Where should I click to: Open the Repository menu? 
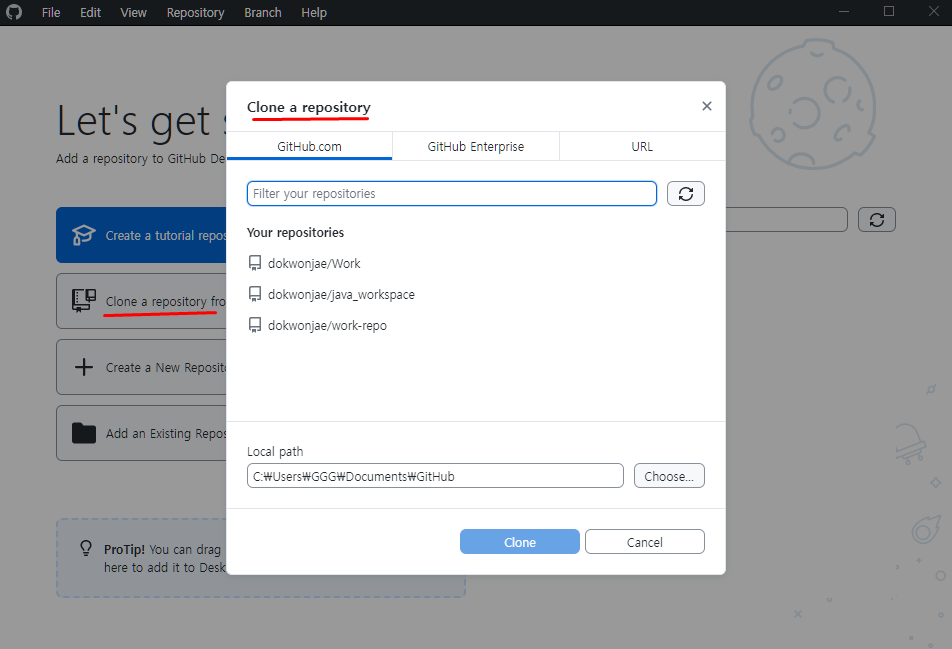click(196, 13)
